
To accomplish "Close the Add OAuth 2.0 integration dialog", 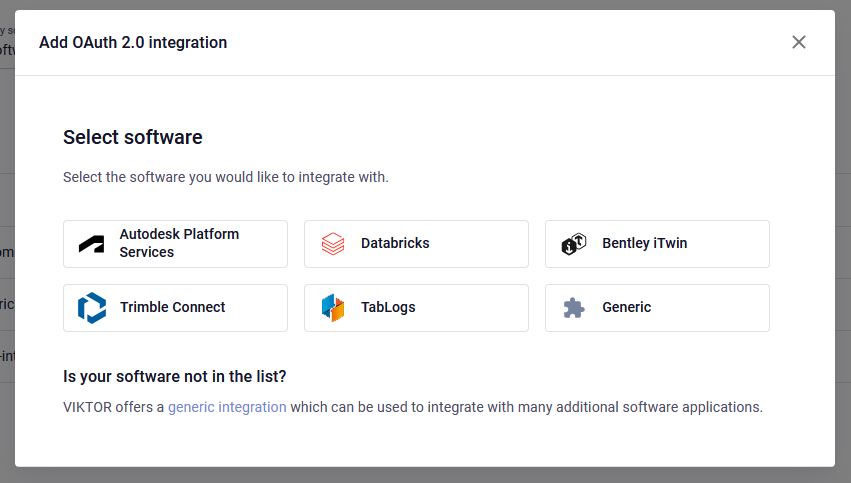I will point(798,42).
